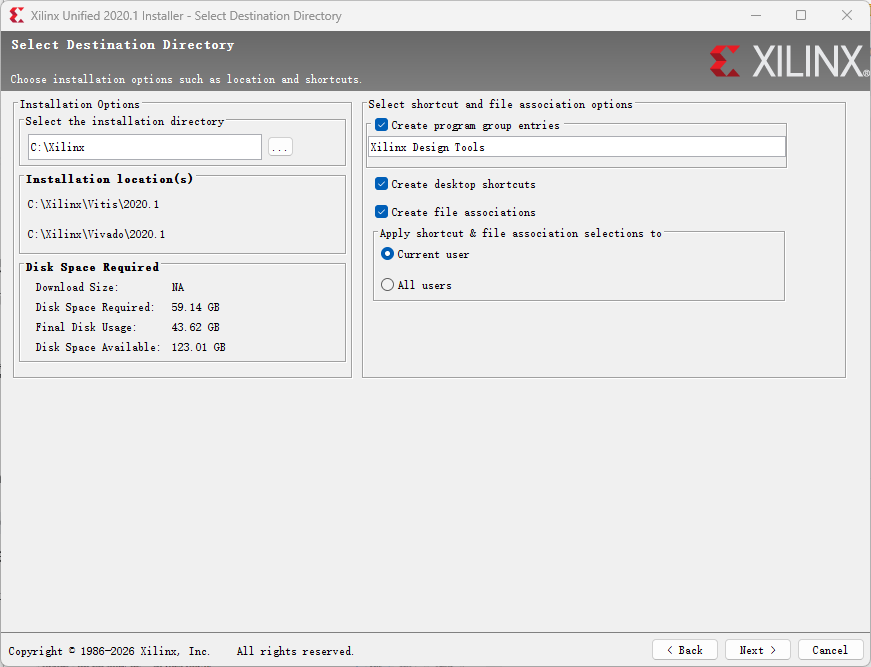Click the Disk Space Available value 123.01 GB
Viewport: 871px width, 667px height.
(198, 347)
